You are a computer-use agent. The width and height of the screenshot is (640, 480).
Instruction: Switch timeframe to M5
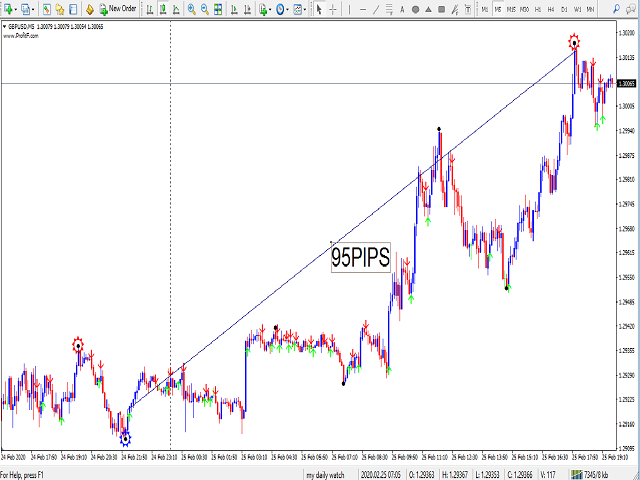[x=498, y=9]
